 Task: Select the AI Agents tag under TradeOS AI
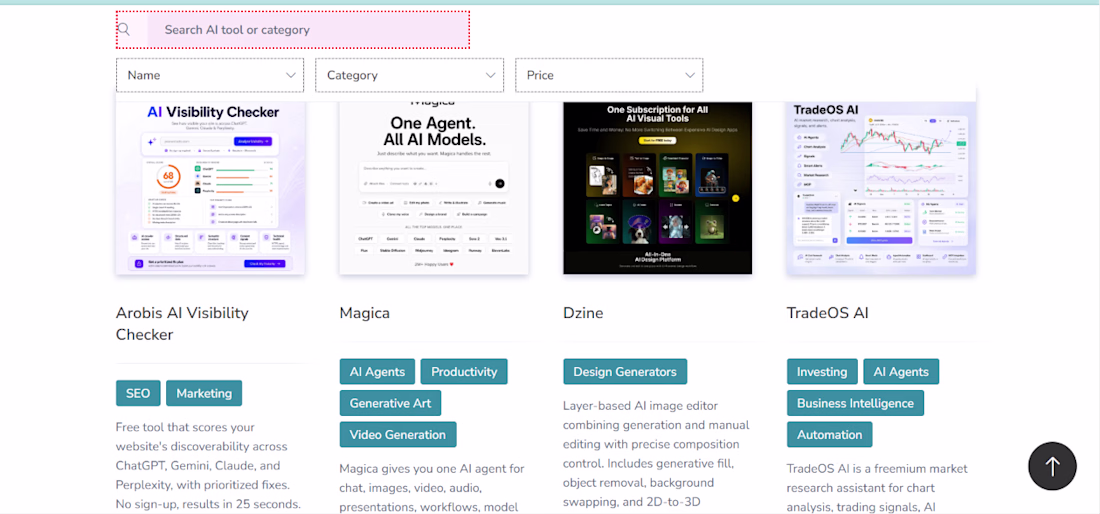(x=901, y=372)
